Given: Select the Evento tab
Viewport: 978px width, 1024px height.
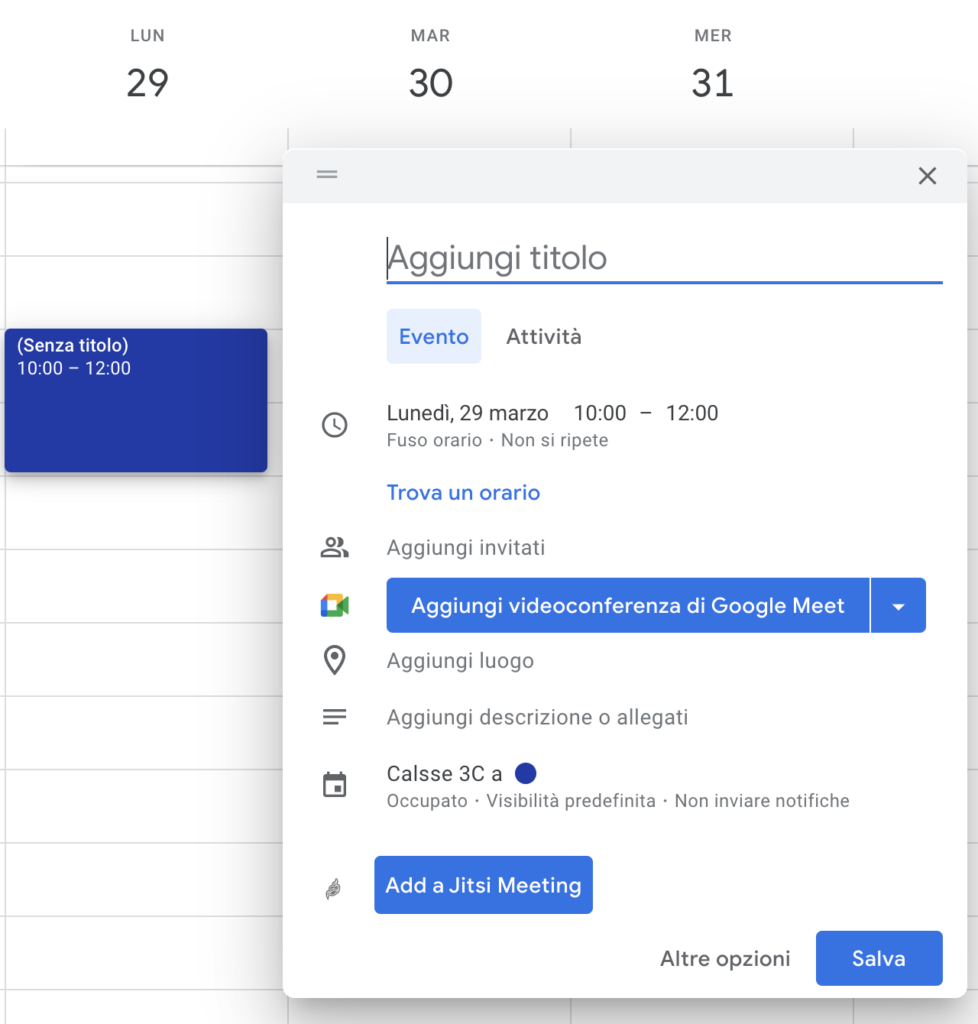Looking at the screenshot, I should click(434, 336).
